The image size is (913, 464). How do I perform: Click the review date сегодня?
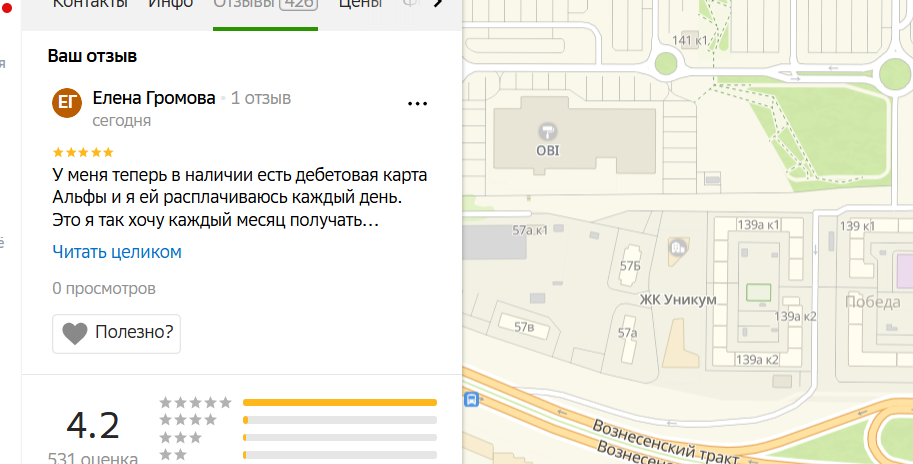122,121
